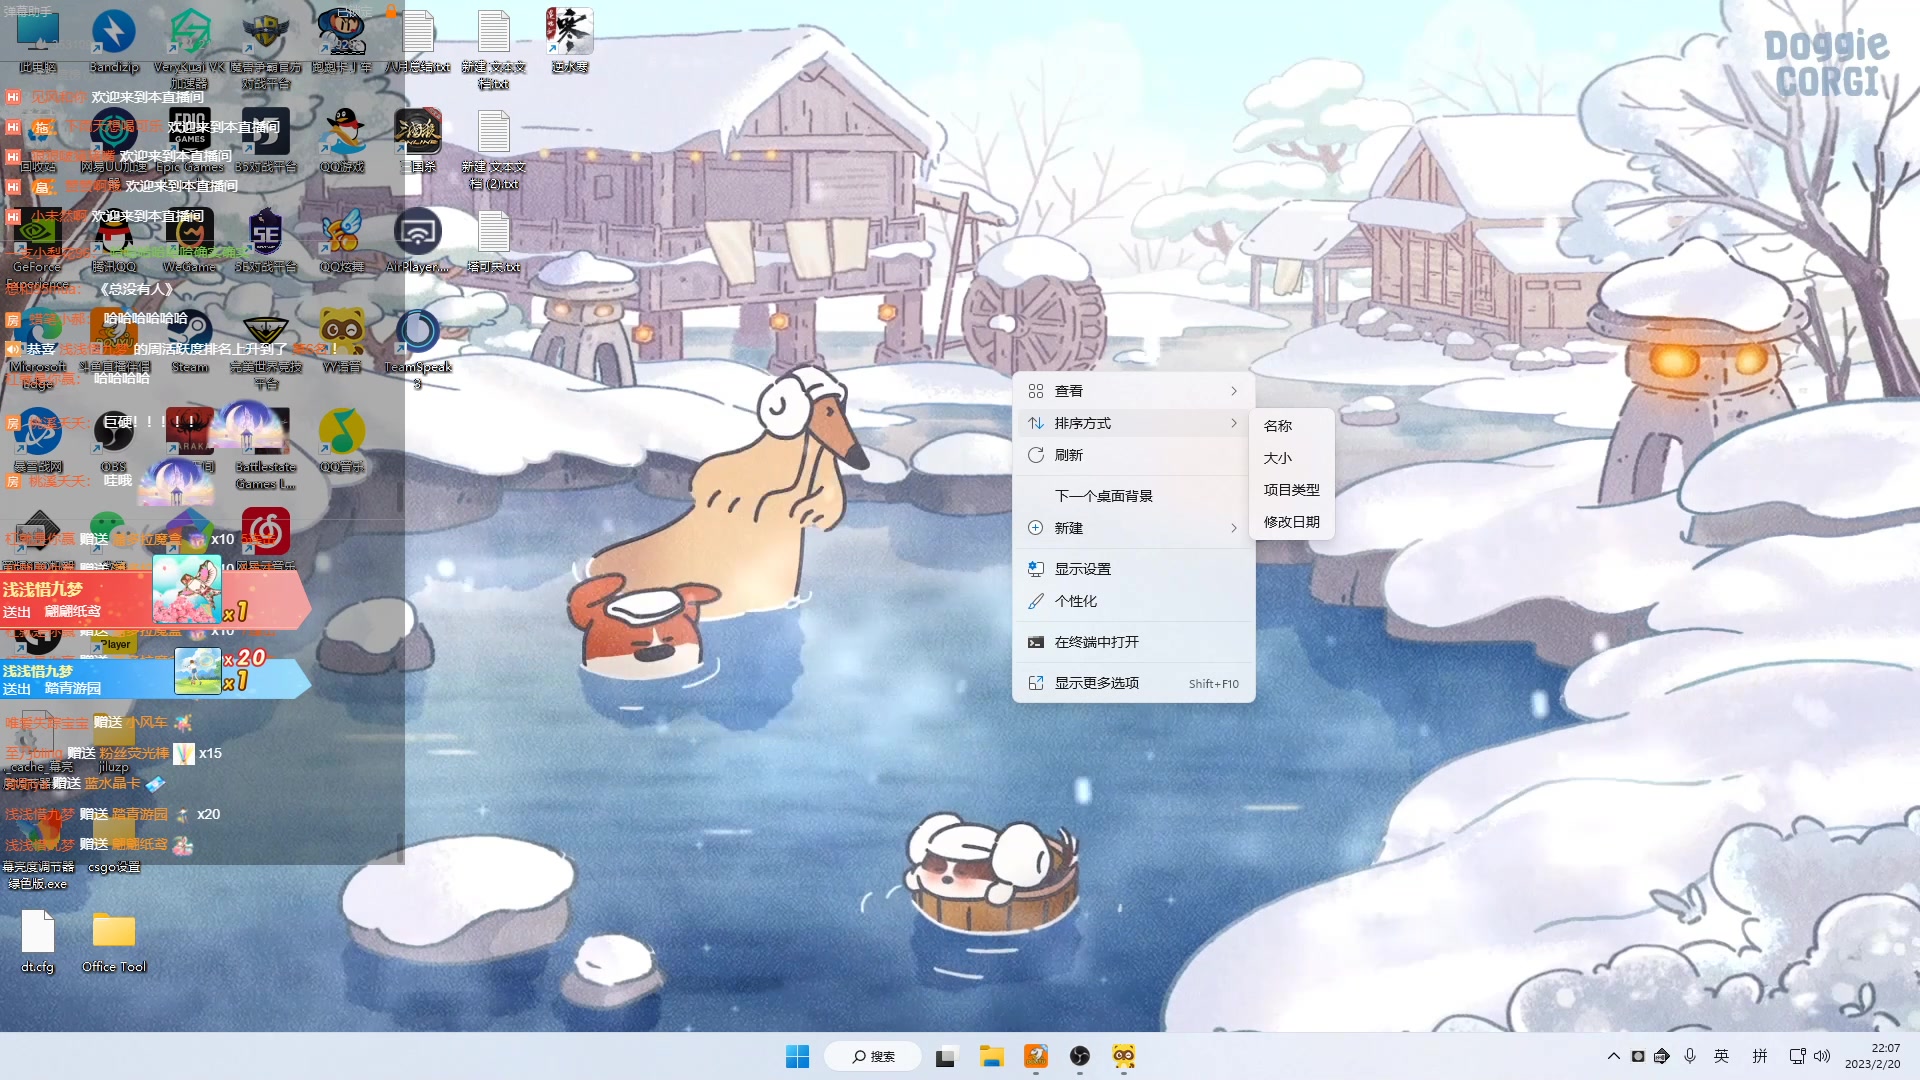
Task: Select the dt.cfg file on desktop
Action: click(38, 941)
